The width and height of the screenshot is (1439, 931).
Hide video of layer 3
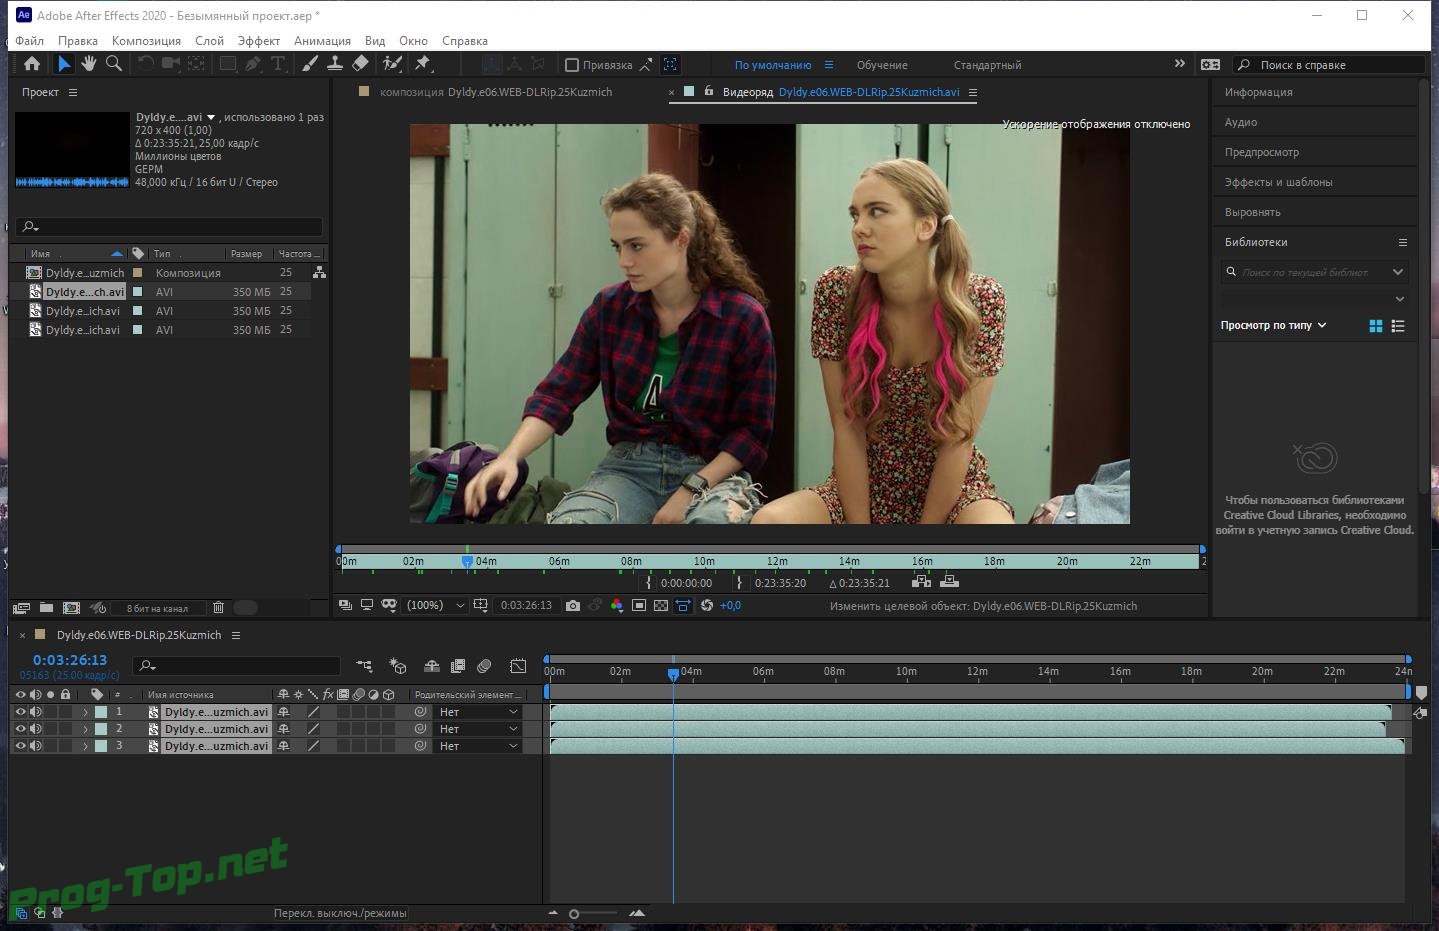click(20, 746)
